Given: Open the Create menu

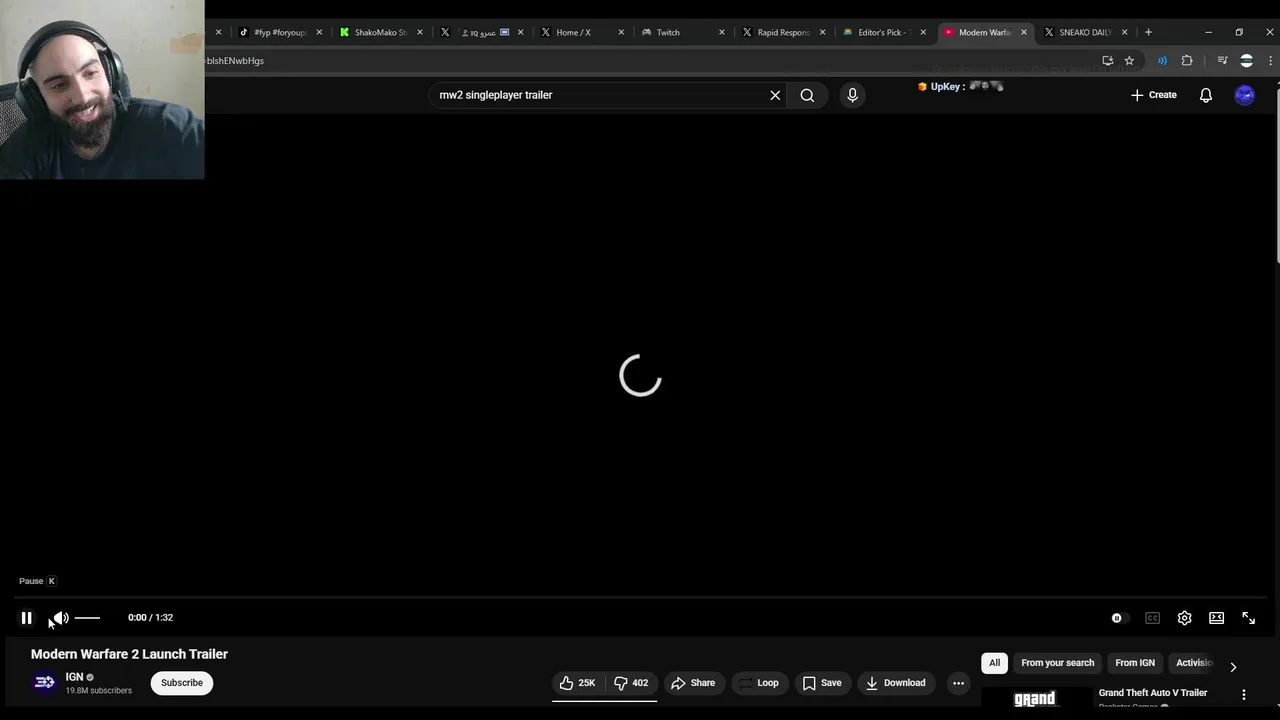Looking at the screenshot, I should (x=1153, y=95).
